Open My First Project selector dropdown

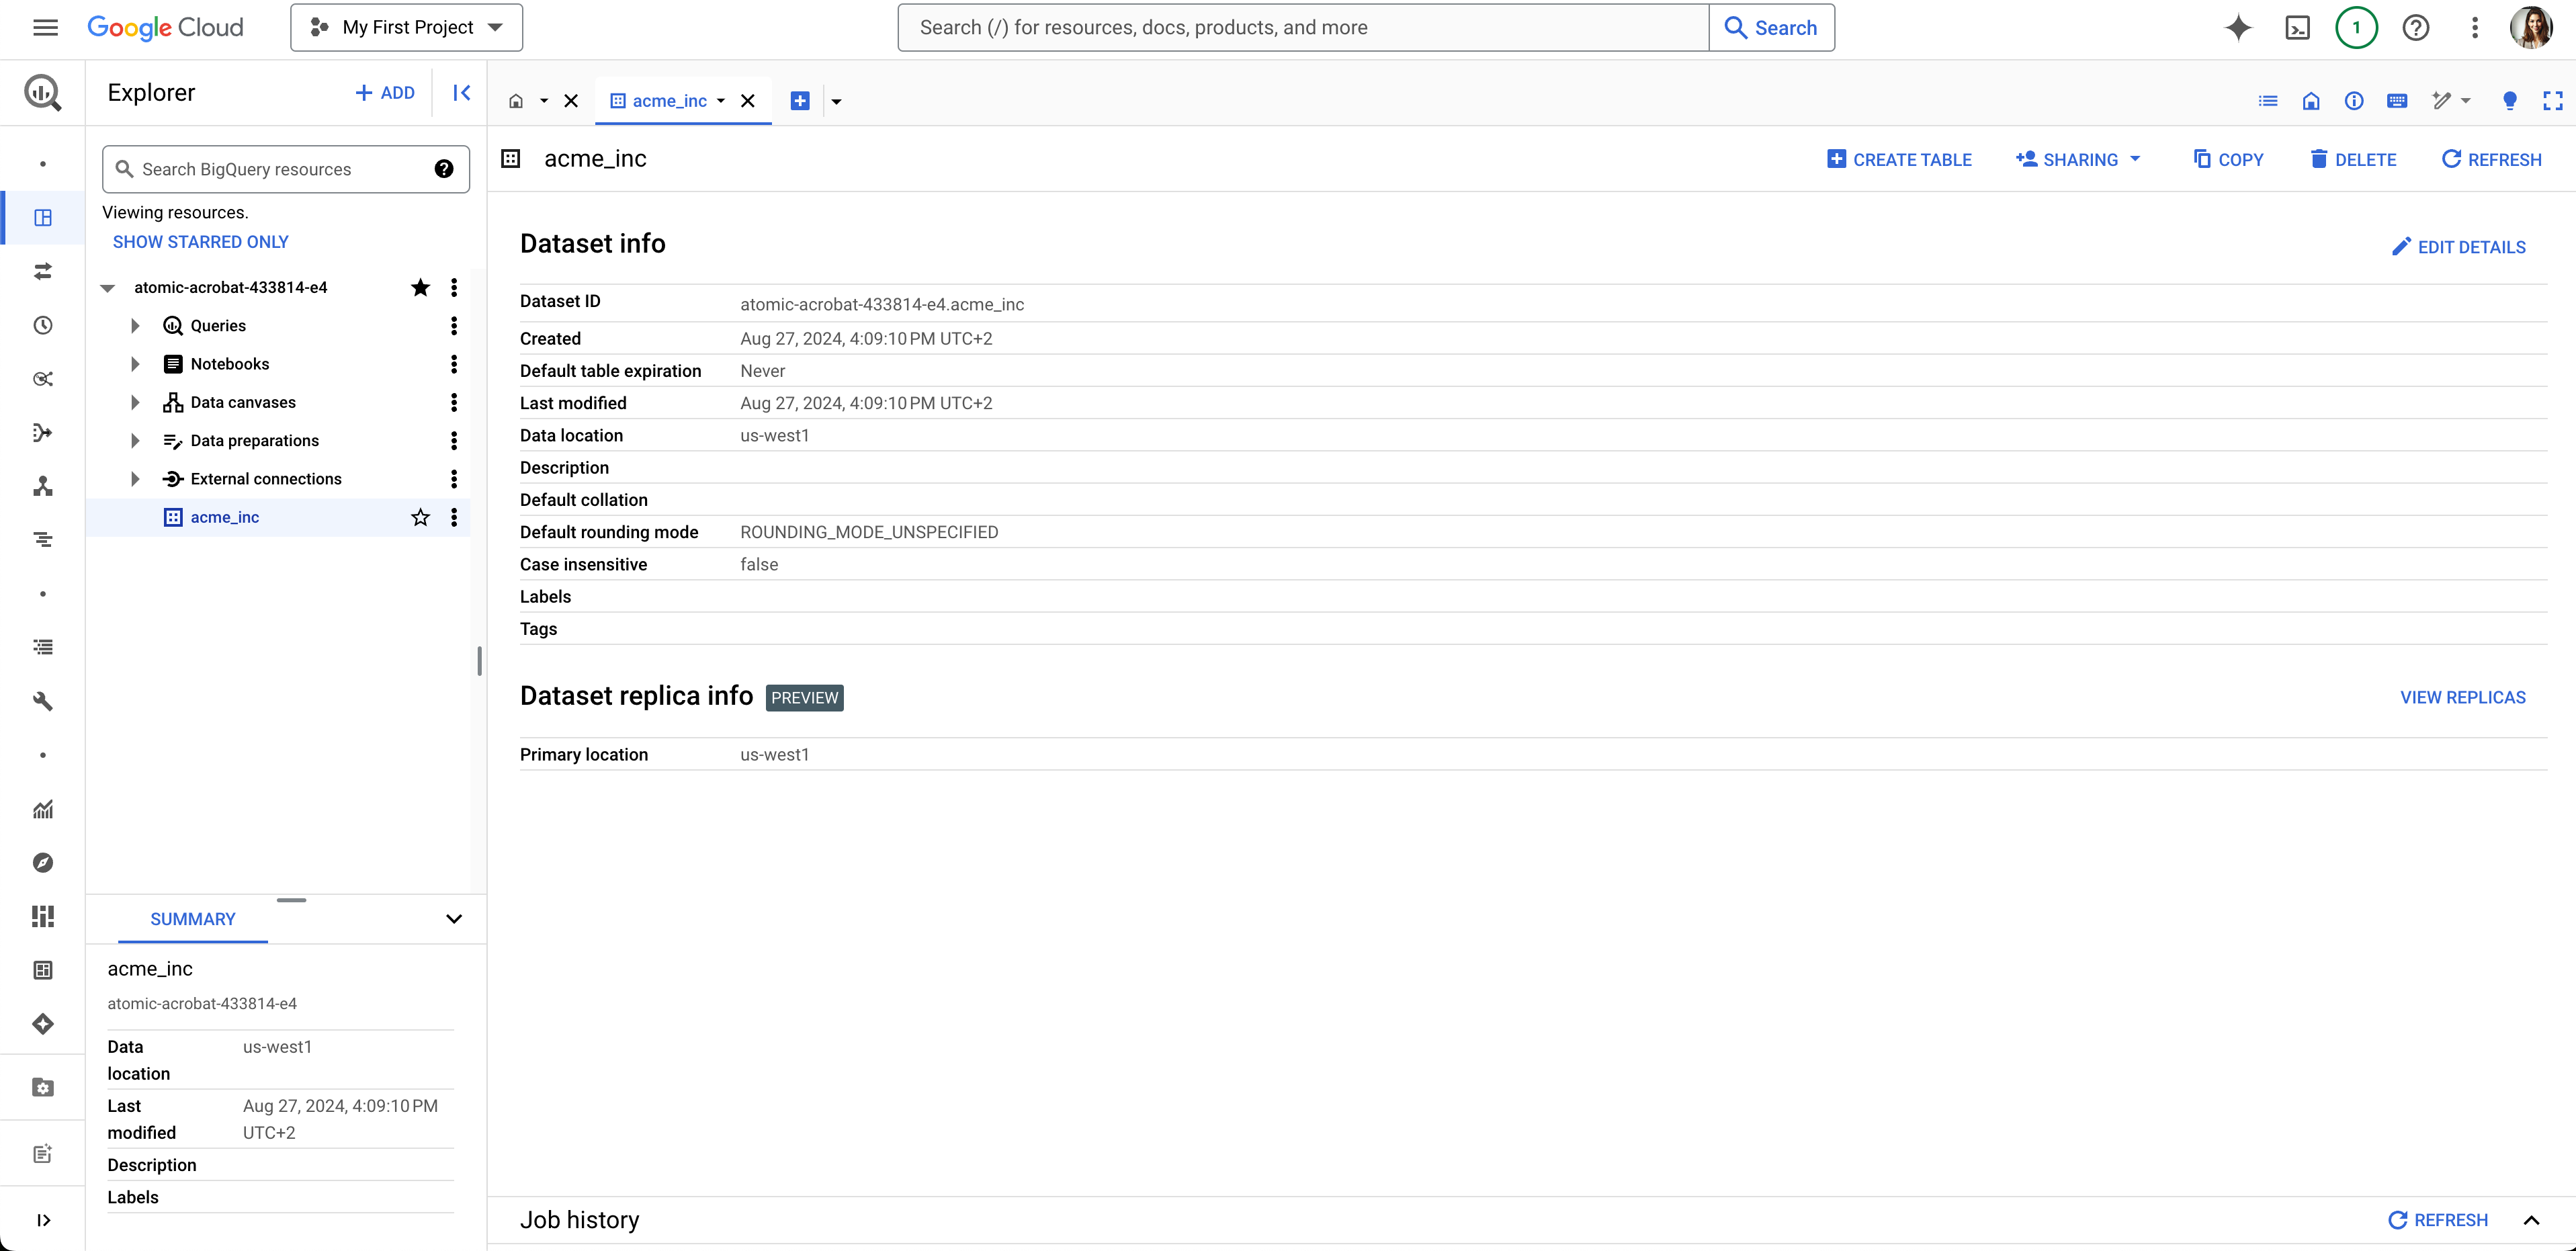pyautogui.click(x=406, y=27)
